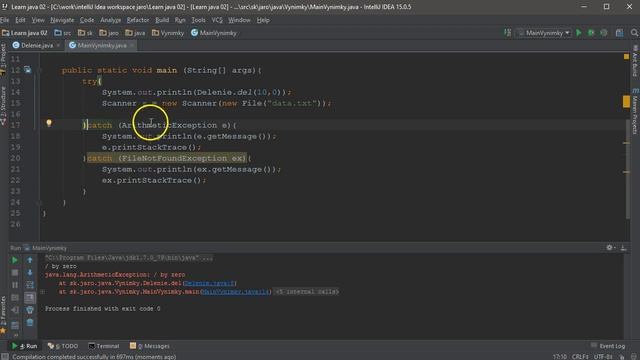Click 'Learn java 02' breadcrumb
640x360 pixels.
[x=24, y=33]
